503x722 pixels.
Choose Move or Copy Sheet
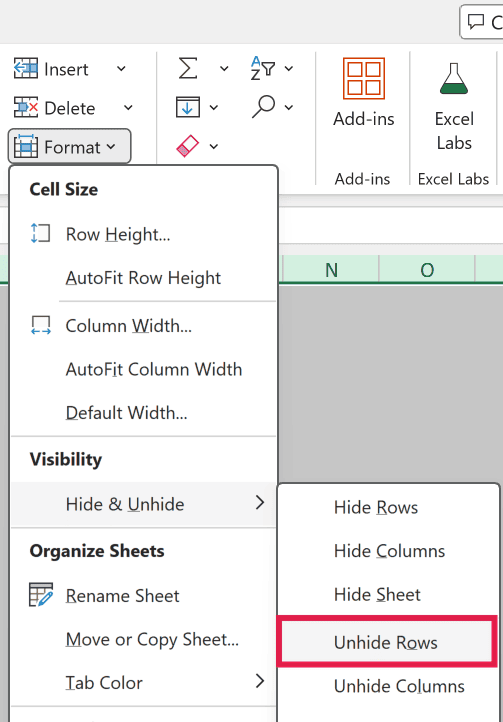tap(143, 639)
